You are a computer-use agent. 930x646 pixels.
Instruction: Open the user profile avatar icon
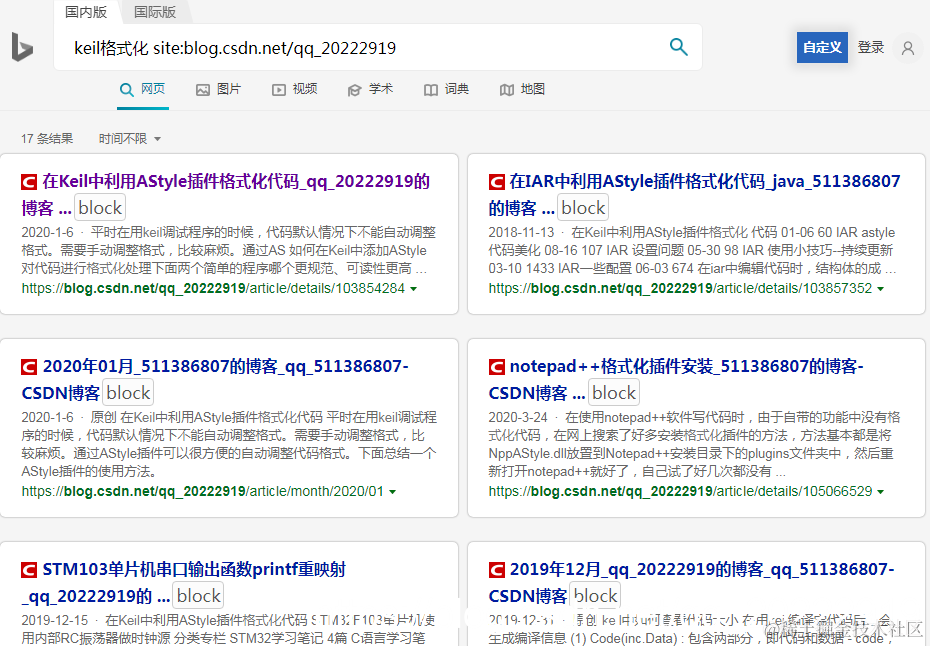click(x=907, y=47)
